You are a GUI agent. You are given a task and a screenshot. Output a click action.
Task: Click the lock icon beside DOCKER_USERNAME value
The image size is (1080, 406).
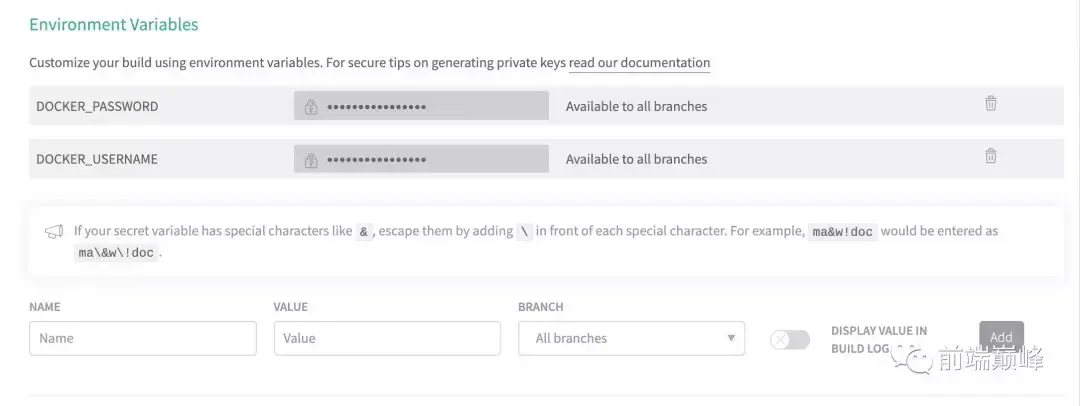pyautogui.click(x=311, y=159)
